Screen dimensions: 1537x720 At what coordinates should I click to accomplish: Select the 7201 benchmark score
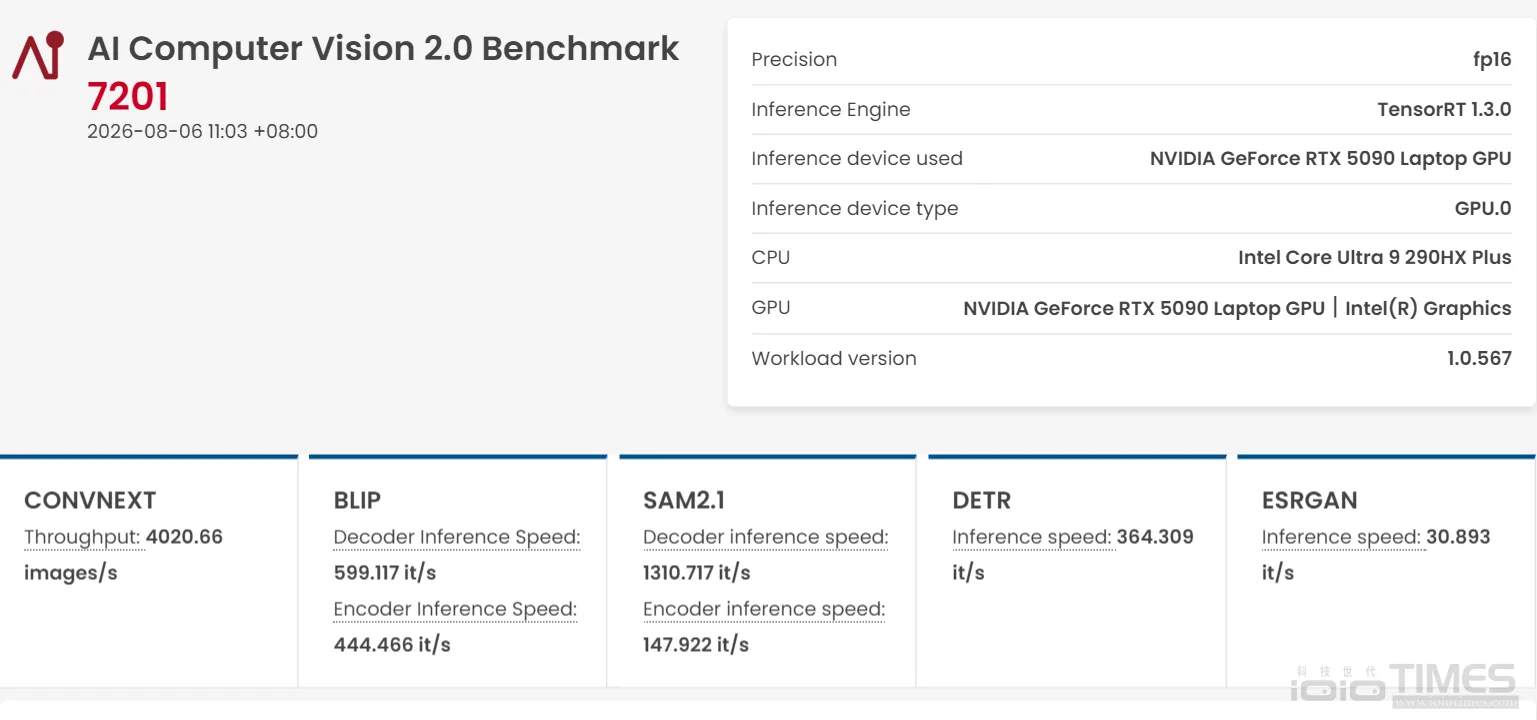pos(128,96)
